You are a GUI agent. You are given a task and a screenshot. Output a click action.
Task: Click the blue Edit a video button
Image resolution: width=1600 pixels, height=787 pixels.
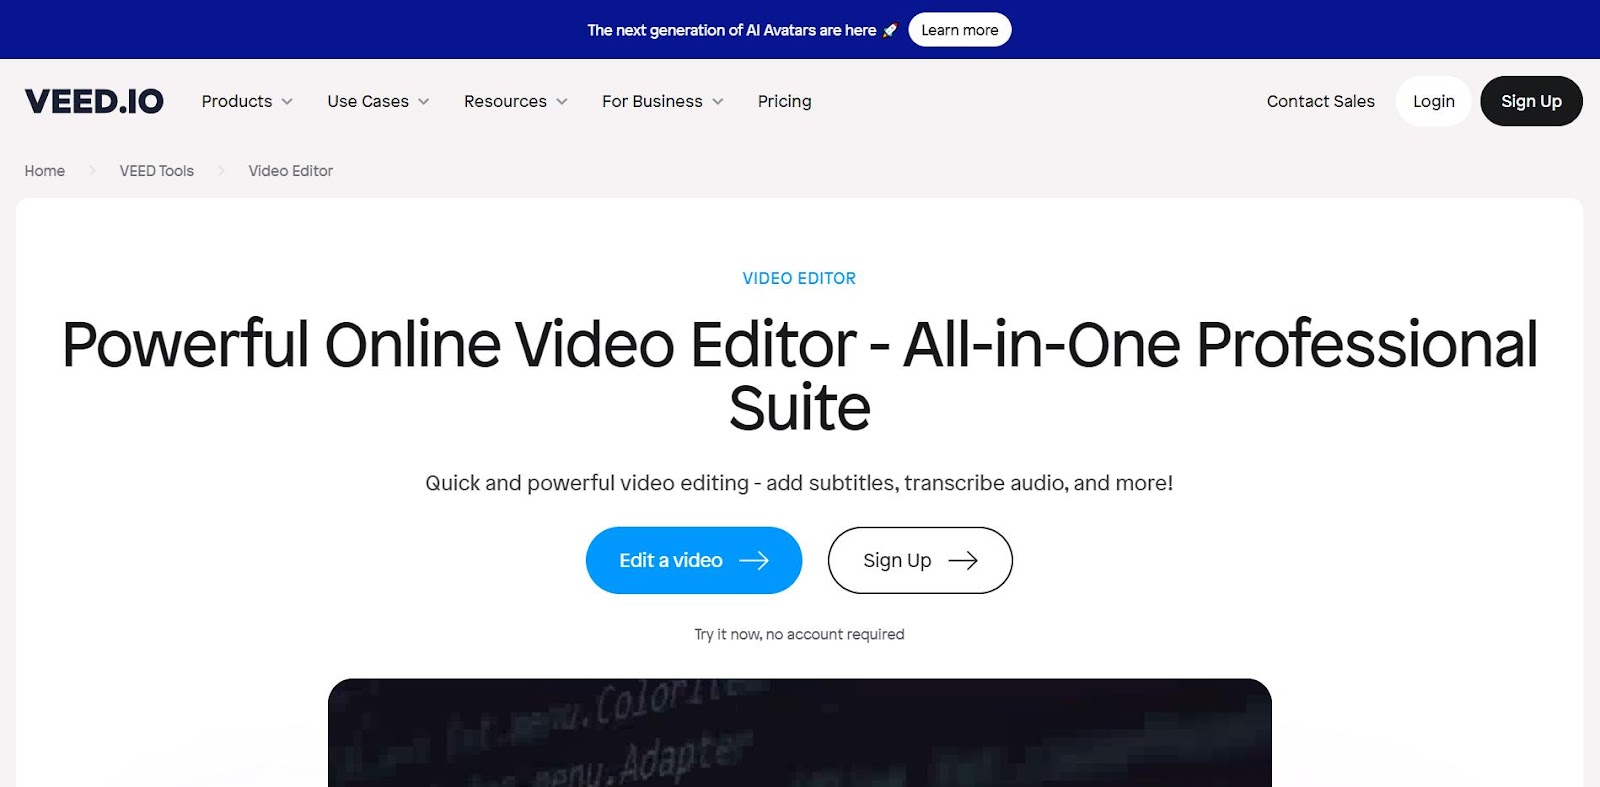[x=694, y=560]
